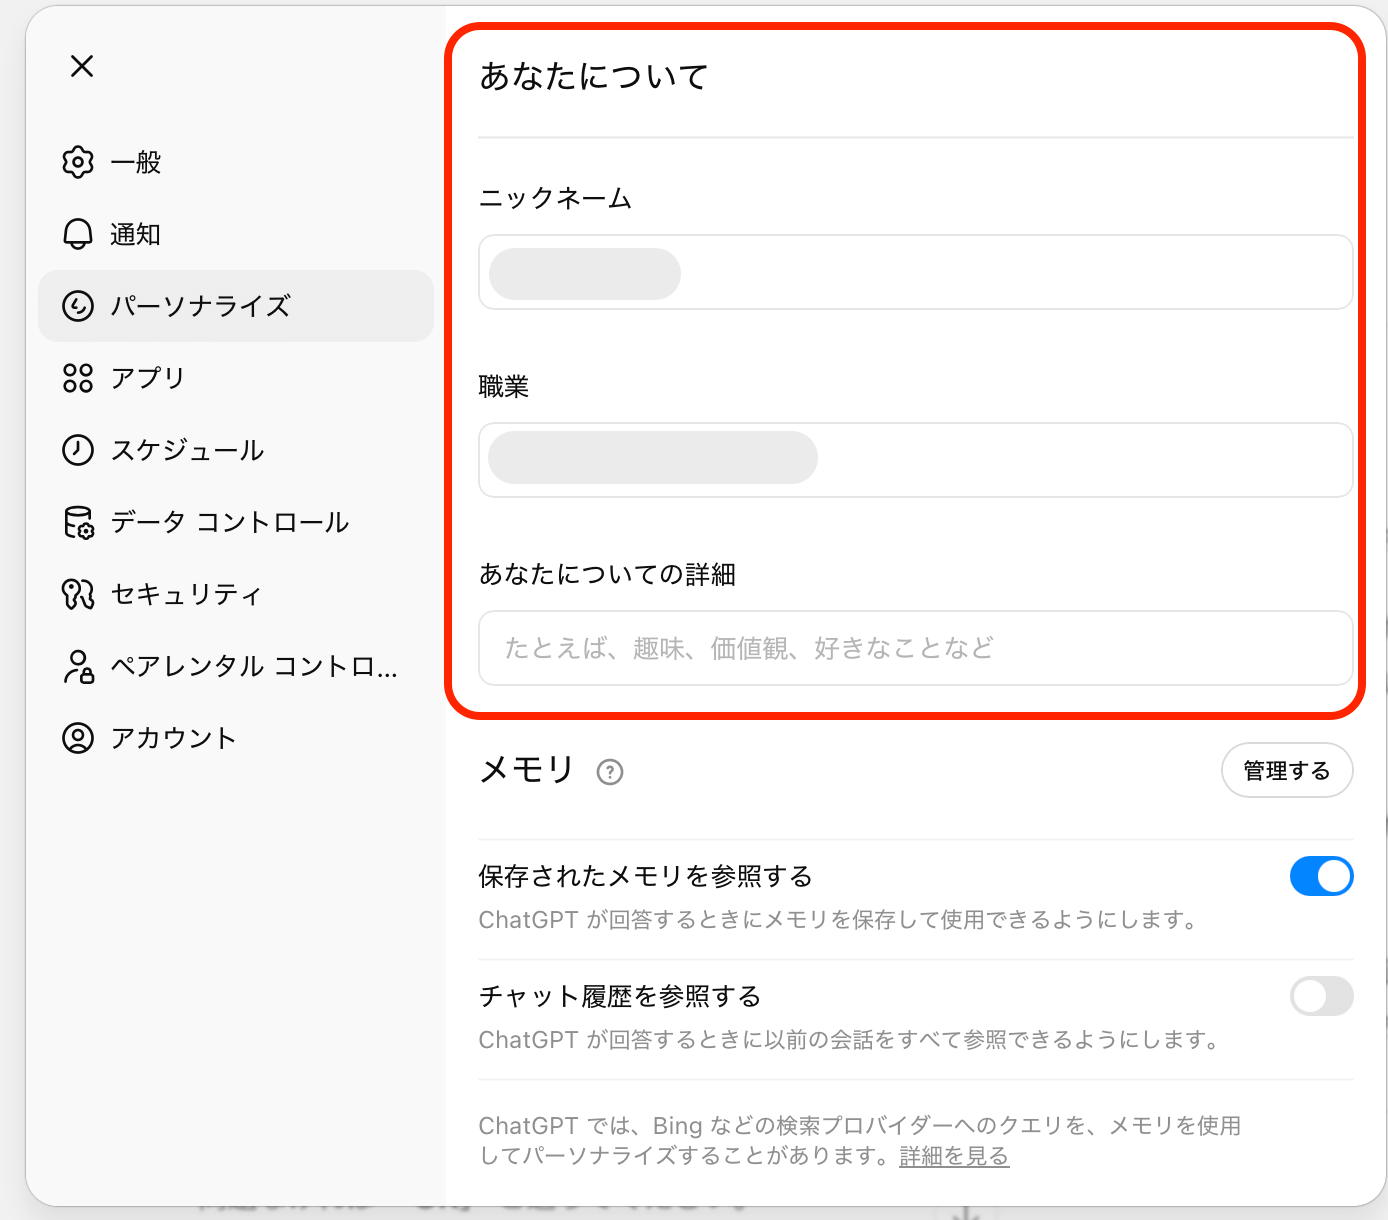The height and width of the screenshot is (1220, 1388).
Task: Open the 通知 settings tab
Action: click(135, 234)
